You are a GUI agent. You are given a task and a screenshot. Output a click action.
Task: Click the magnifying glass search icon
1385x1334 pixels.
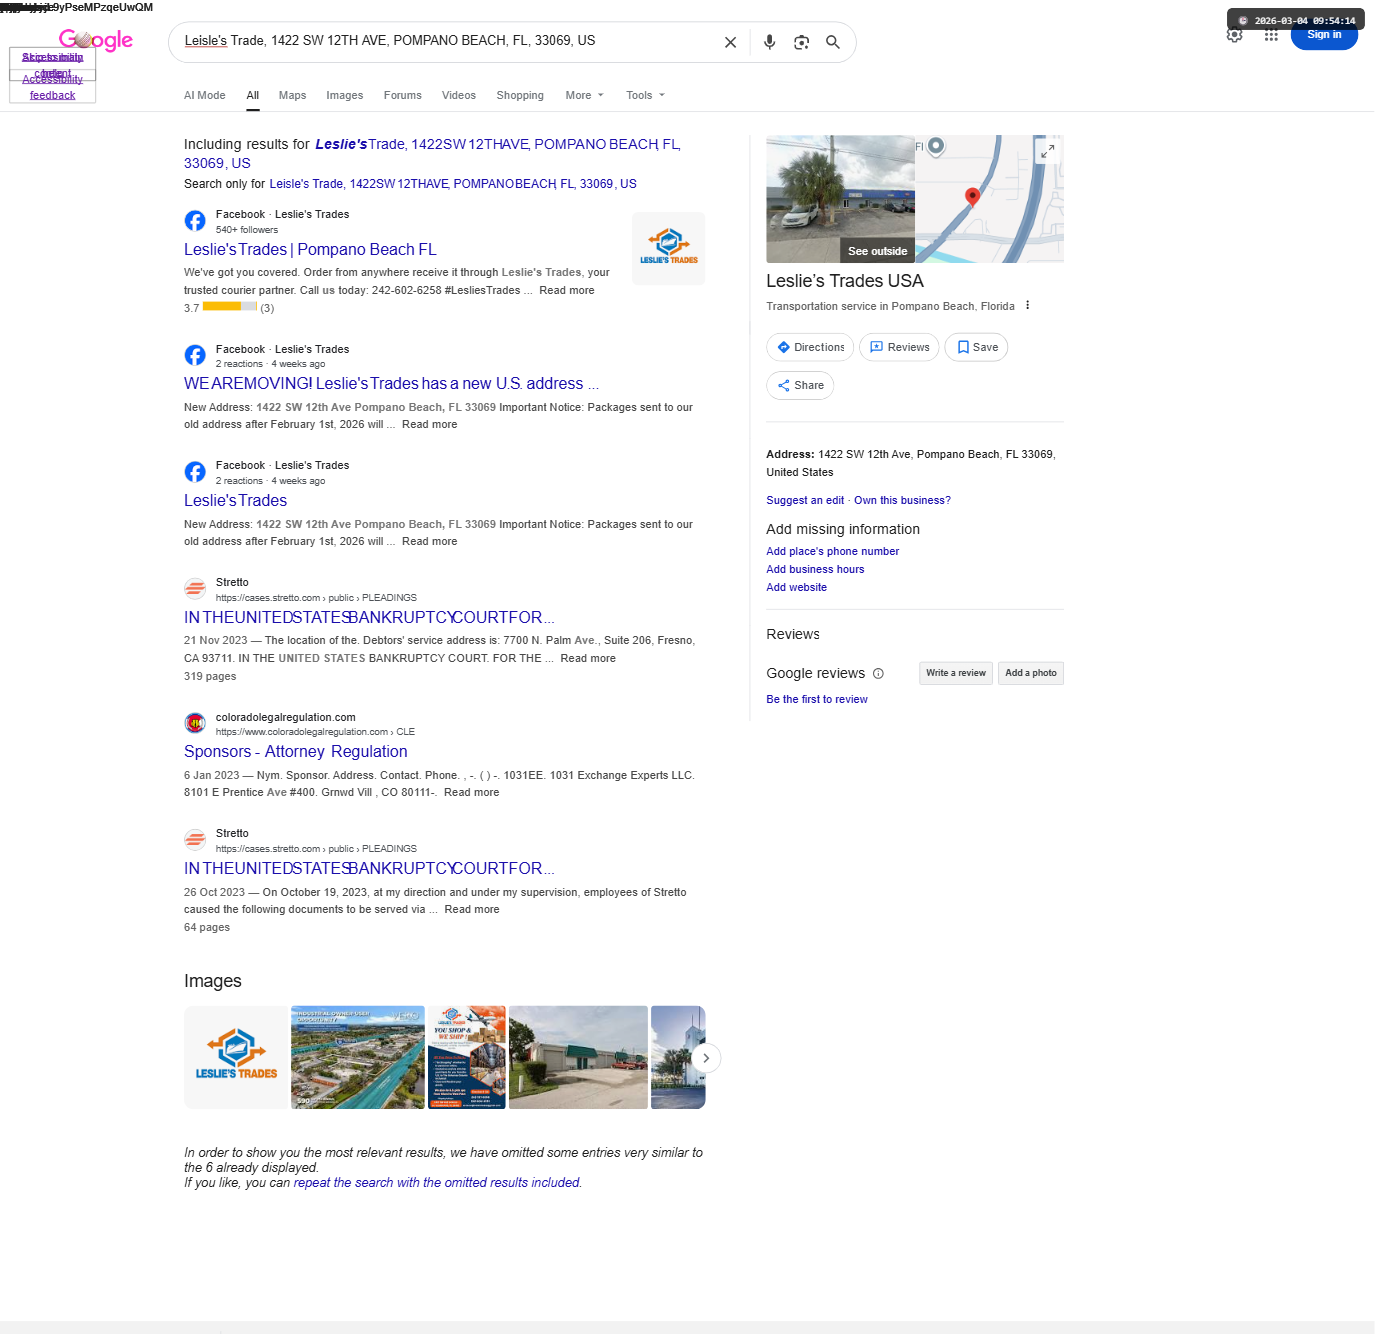point(832,42)
